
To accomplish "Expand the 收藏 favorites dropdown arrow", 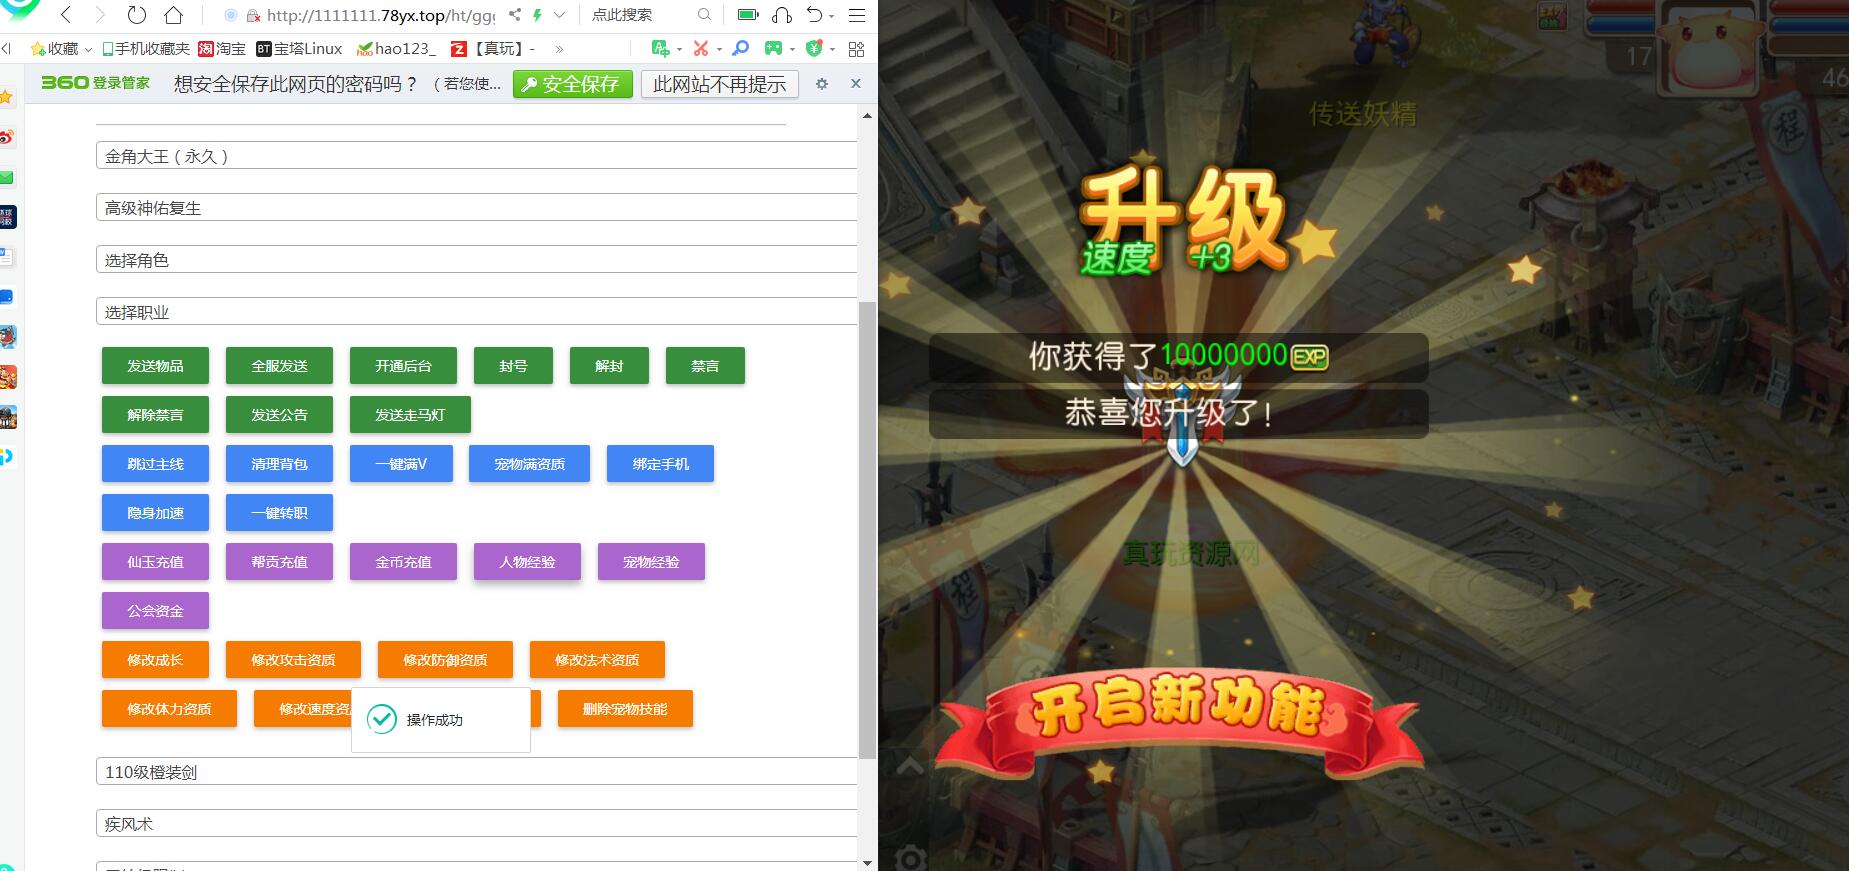I will click(88, 49).
